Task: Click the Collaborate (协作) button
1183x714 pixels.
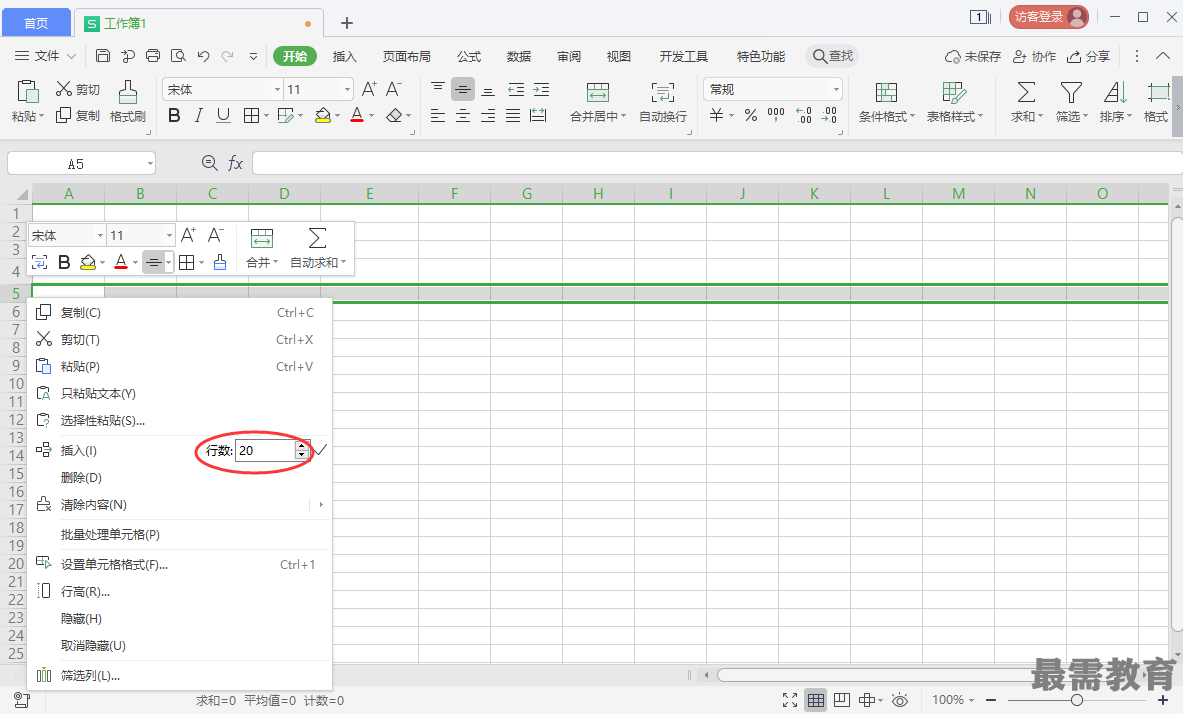Action: 1034,56
